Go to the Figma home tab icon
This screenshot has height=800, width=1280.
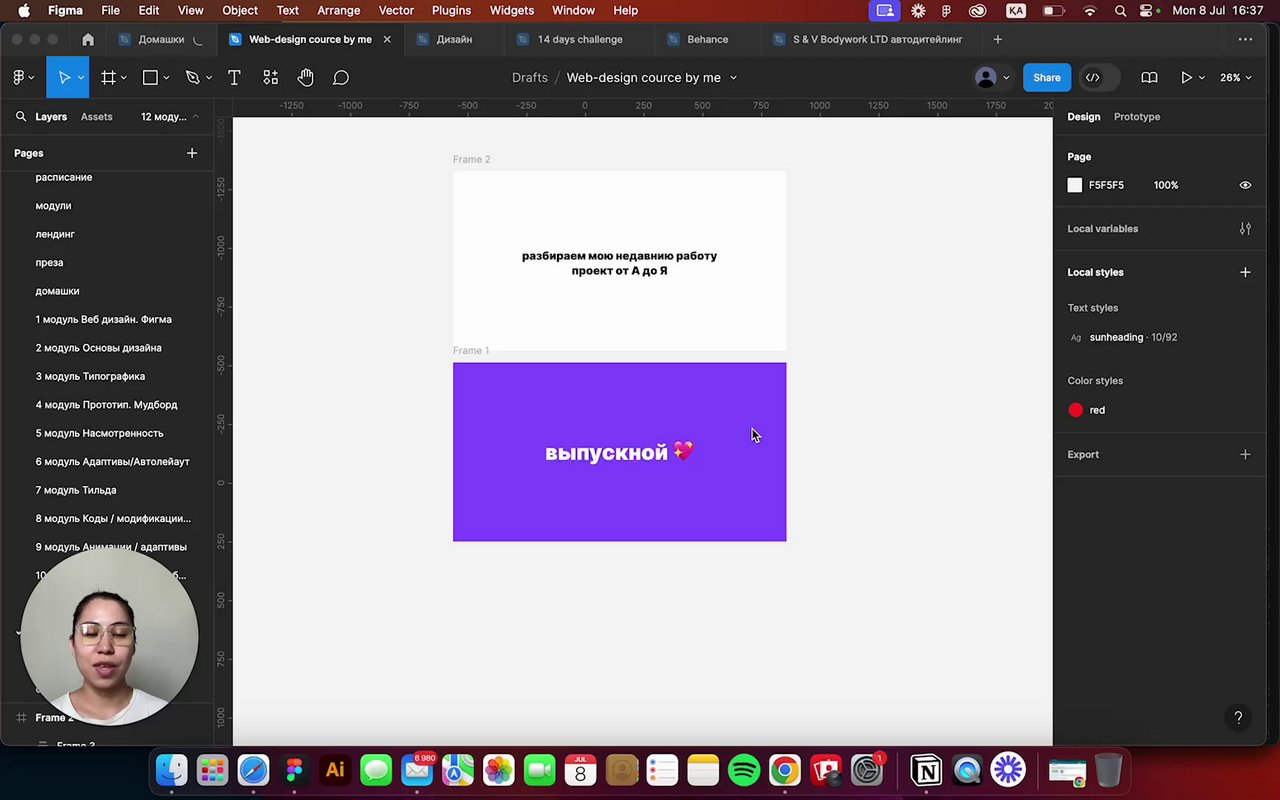(x=88, y=39)
